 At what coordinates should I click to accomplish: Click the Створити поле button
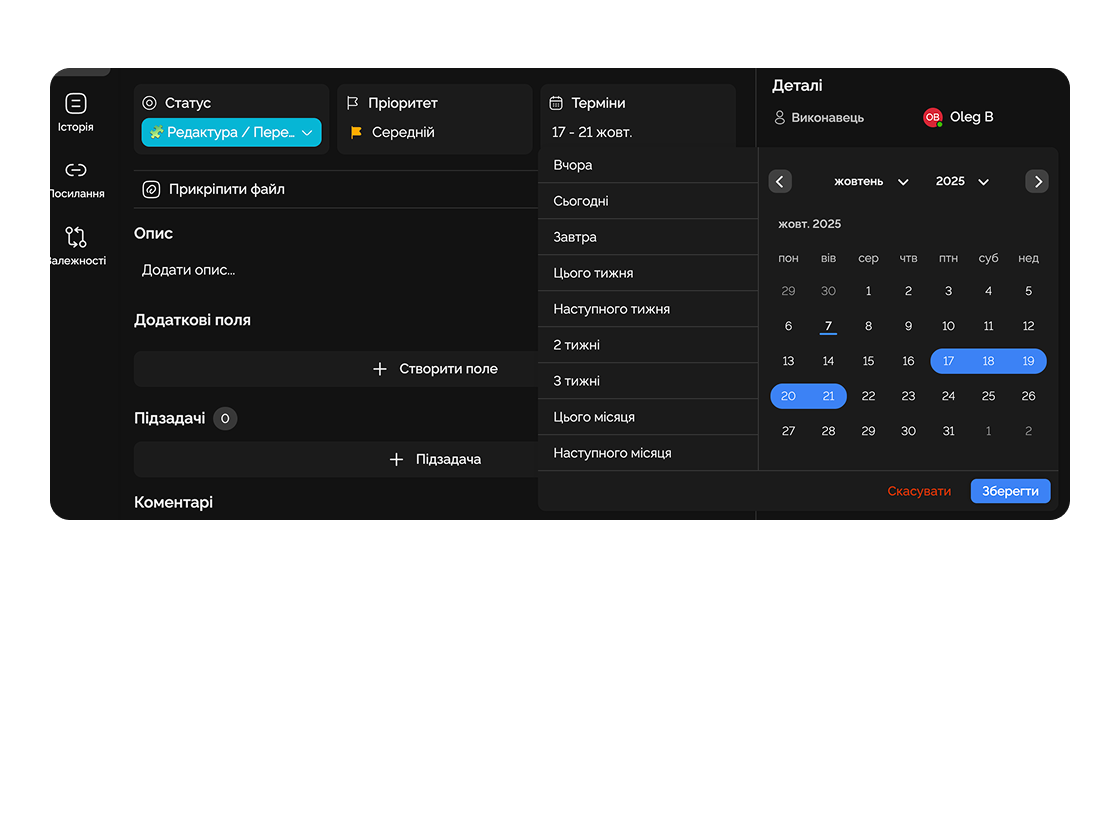(435, 369)
